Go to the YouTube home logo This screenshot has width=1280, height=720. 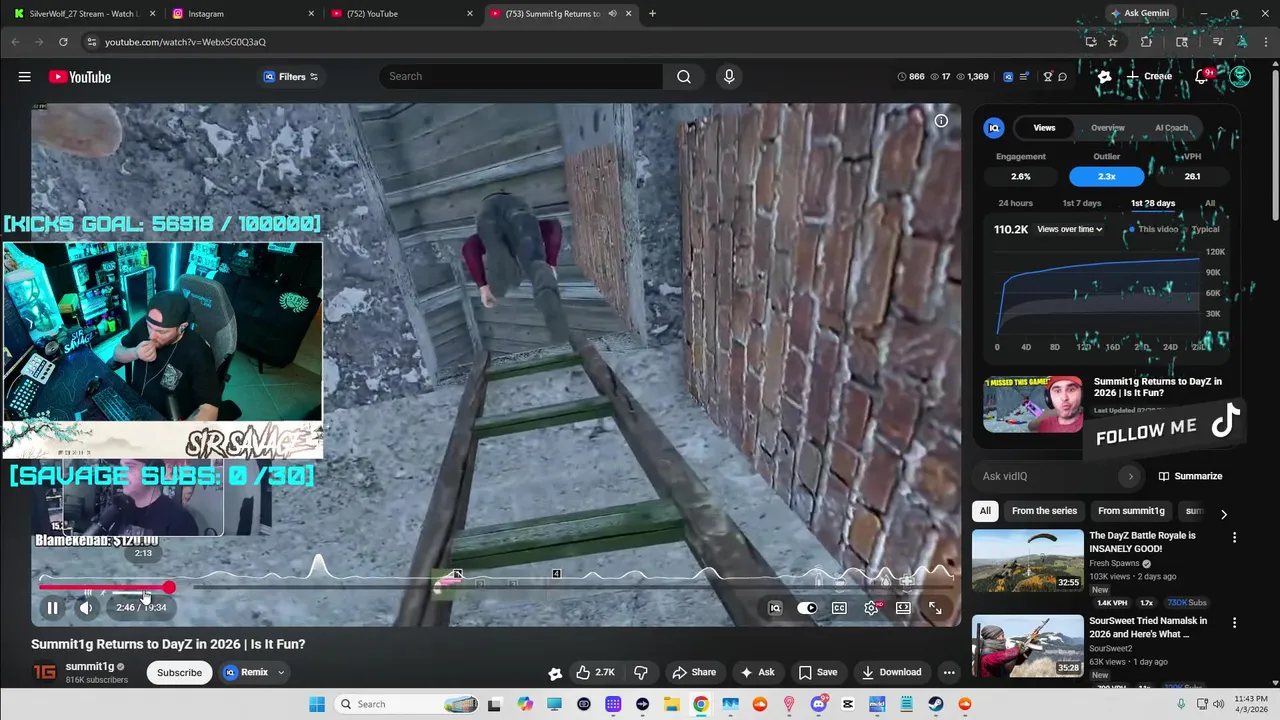(79, 77)
